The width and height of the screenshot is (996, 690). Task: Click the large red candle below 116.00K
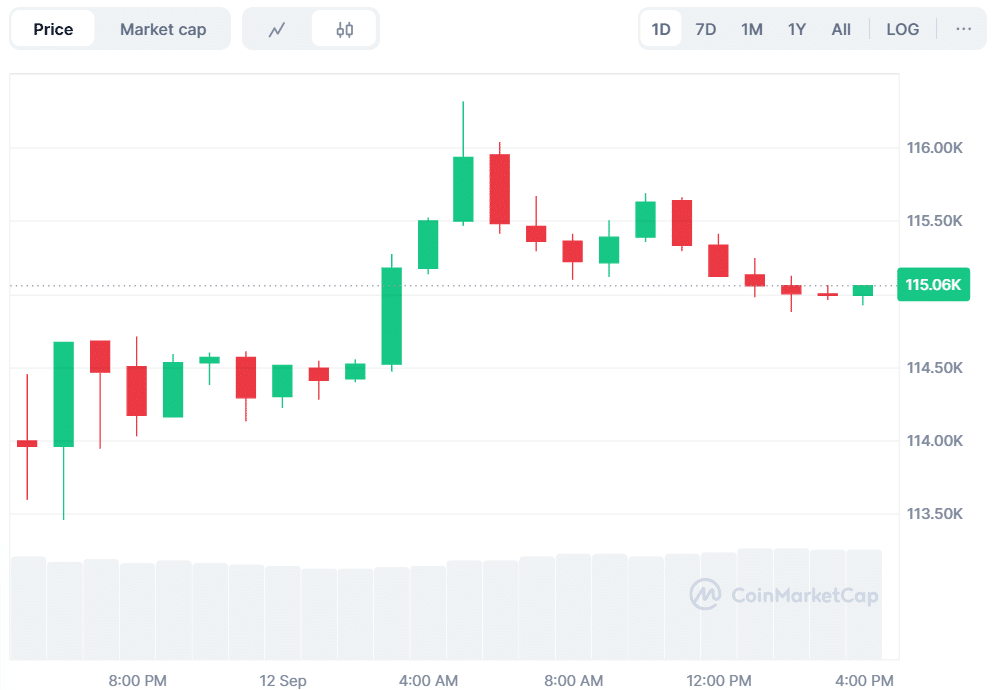pyautogui.click(x=499, y=189)
